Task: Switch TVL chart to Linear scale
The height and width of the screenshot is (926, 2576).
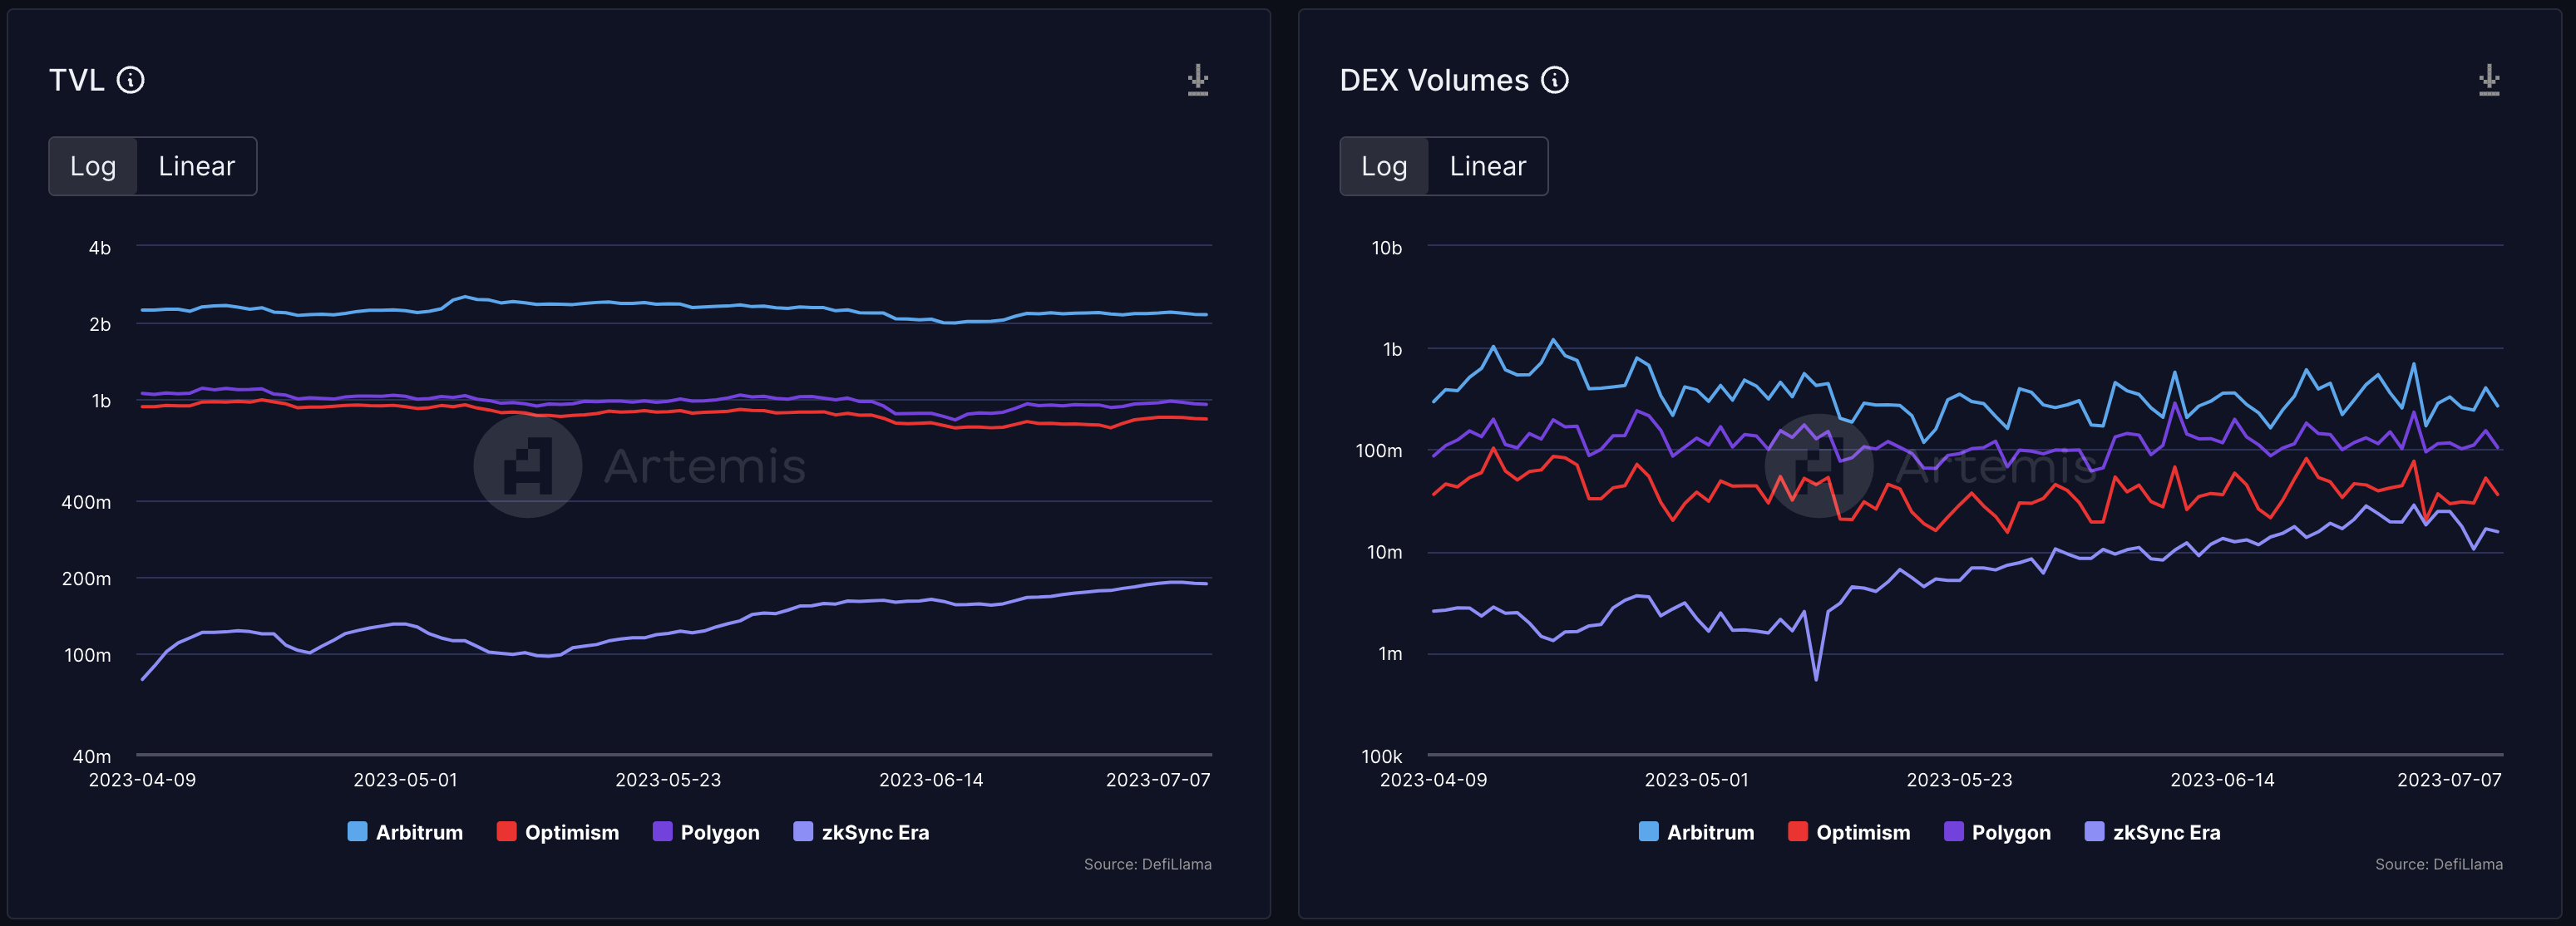Action: pyautogui.click(x=196, y=166)
